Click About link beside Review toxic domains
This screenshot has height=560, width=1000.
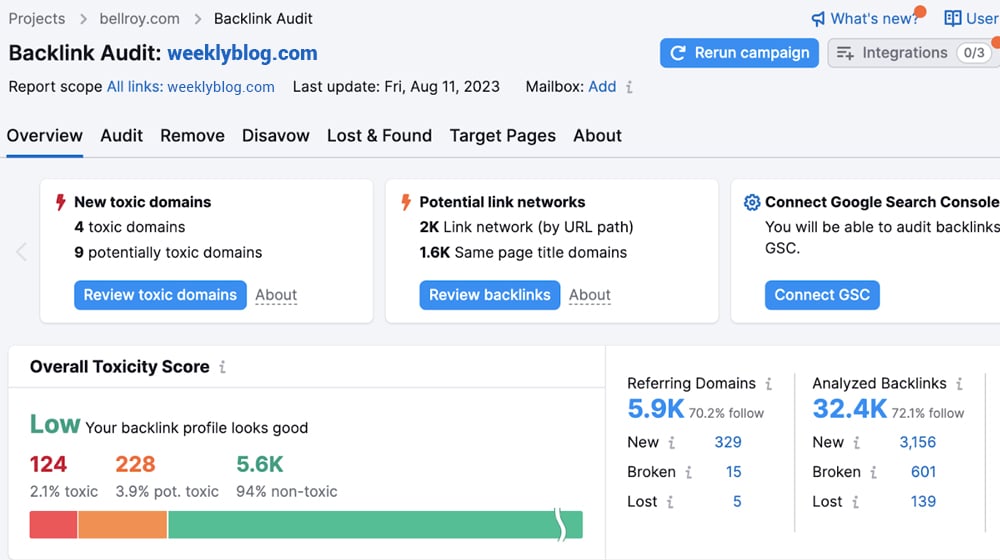276,295
